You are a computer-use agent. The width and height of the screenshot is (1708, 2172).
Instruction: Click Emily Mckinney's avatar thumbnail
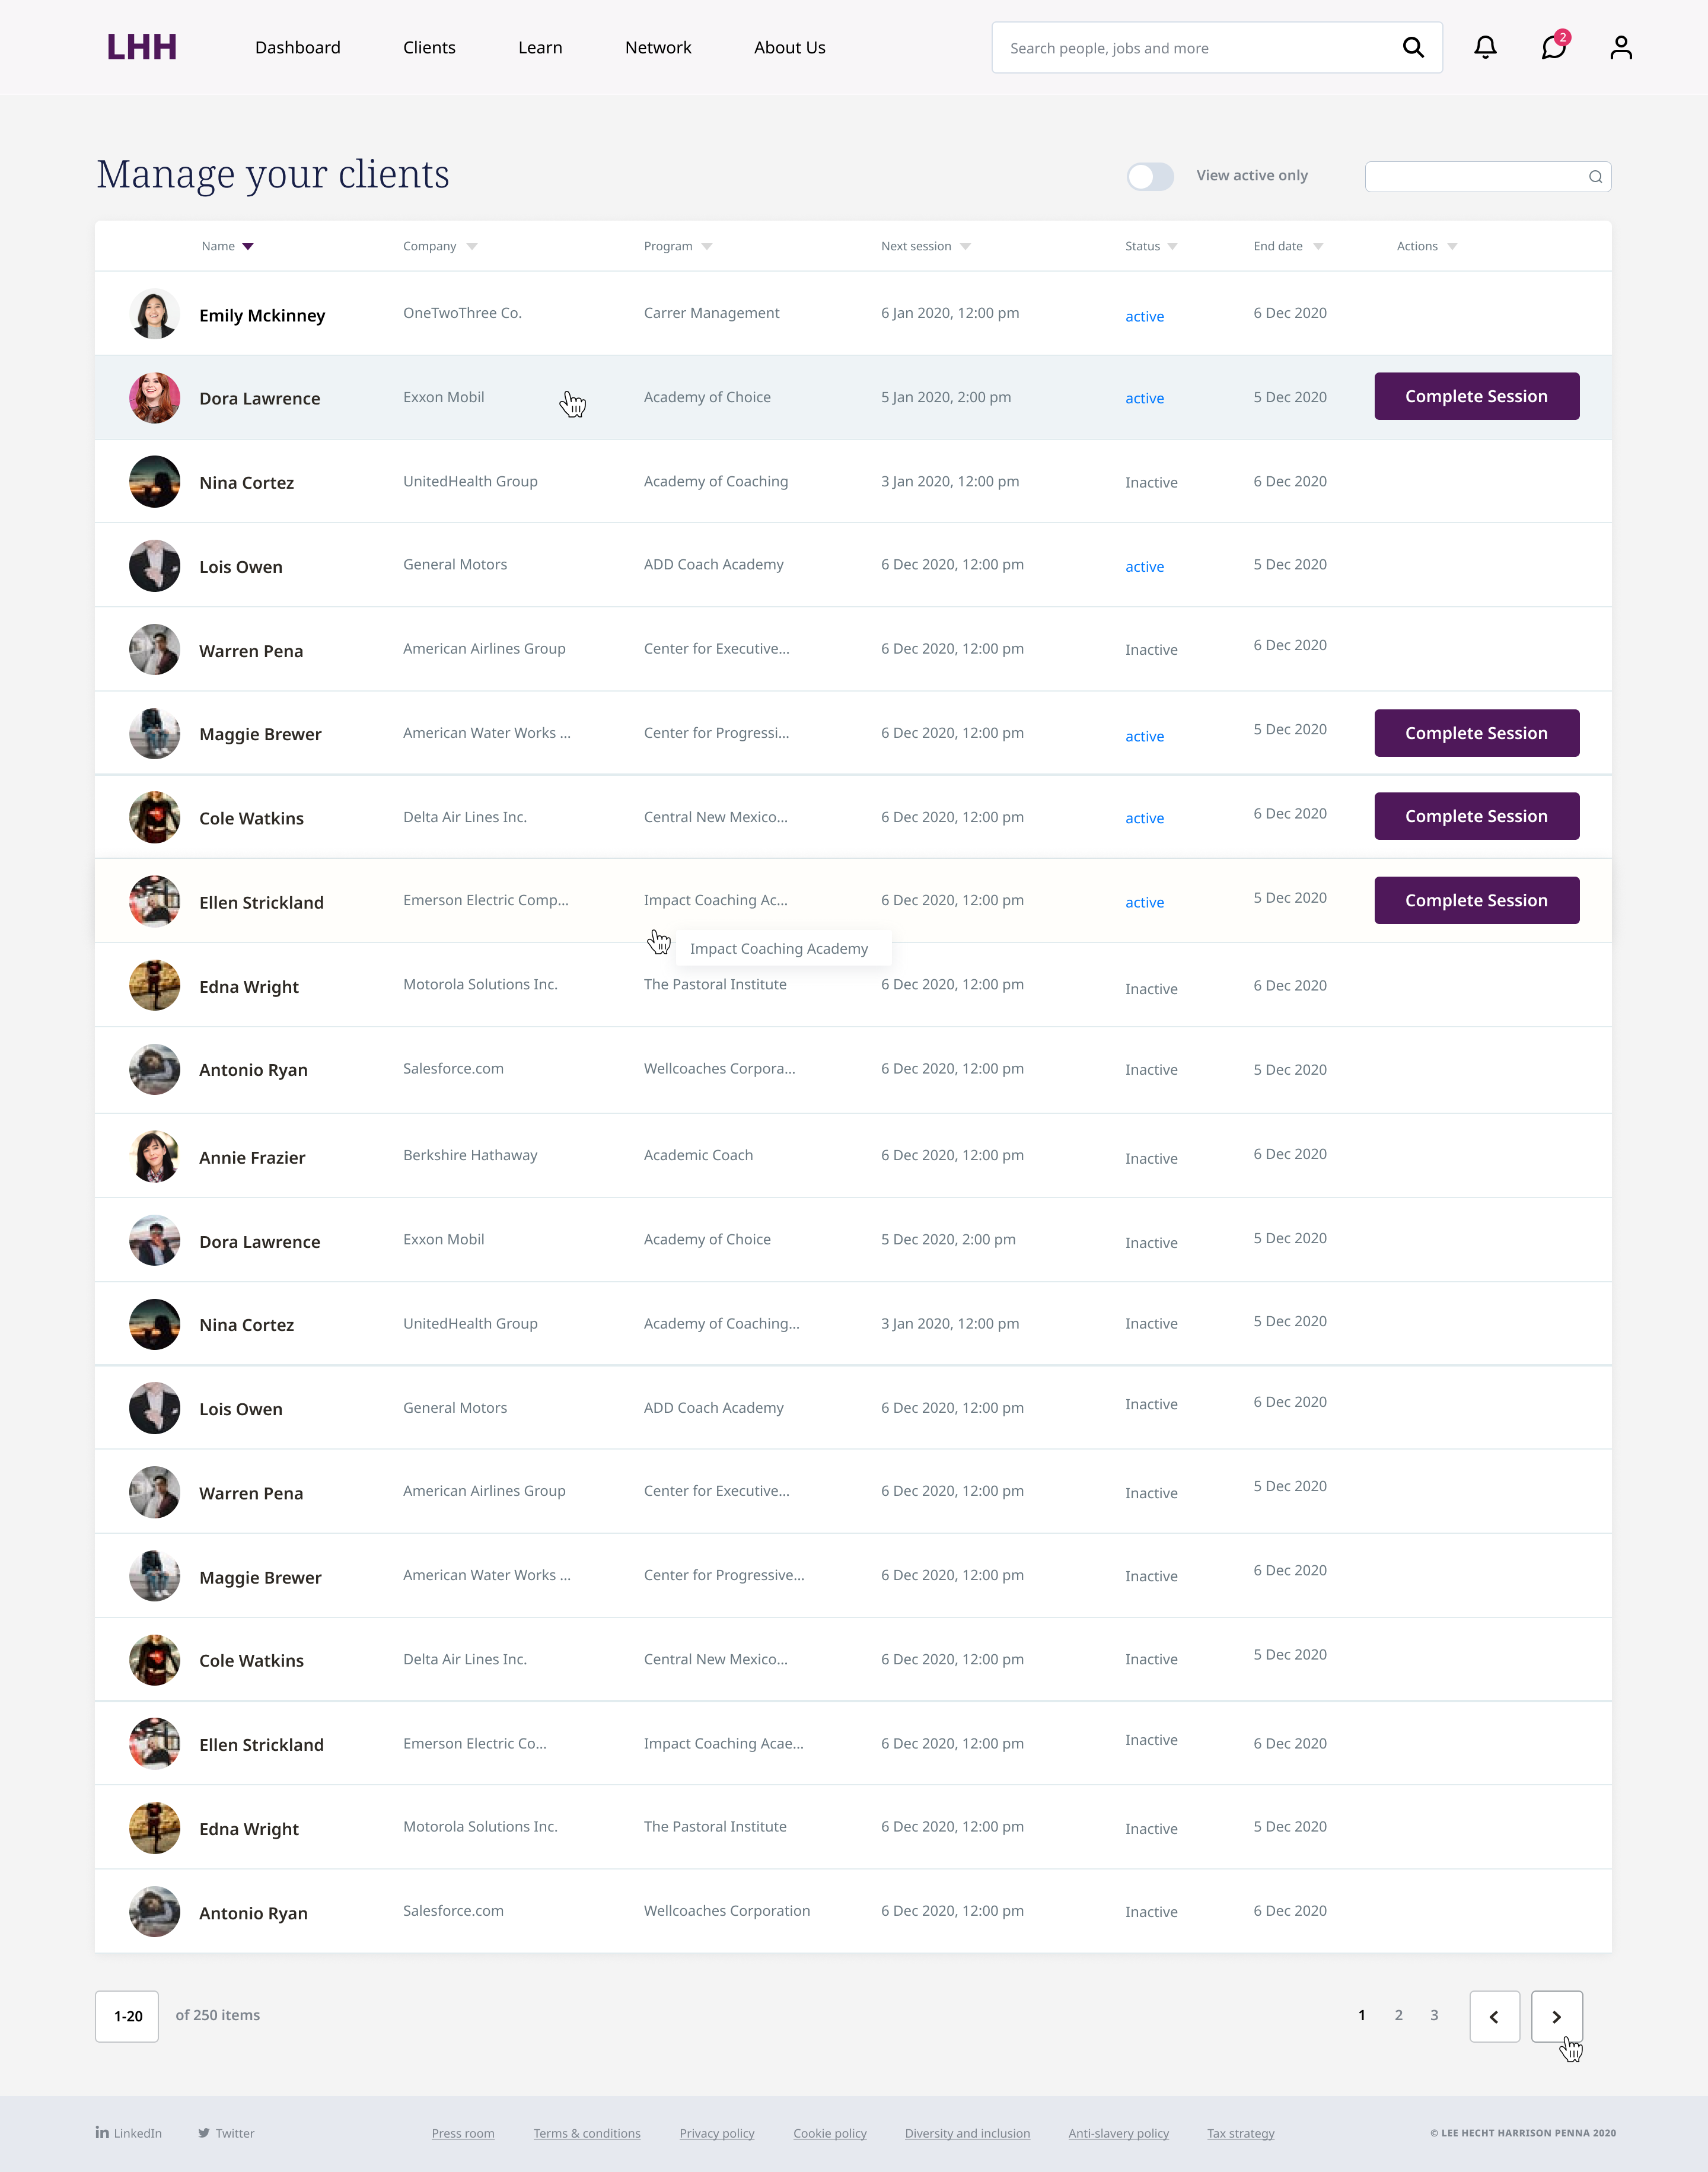click(x=154, y=314)
